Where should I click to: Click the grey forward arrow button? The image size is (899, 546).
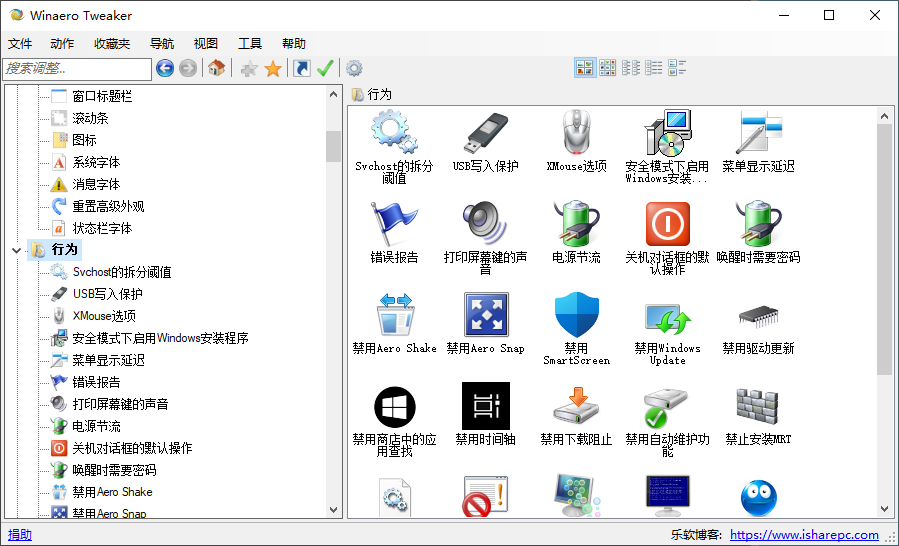[x=187, y=68]
